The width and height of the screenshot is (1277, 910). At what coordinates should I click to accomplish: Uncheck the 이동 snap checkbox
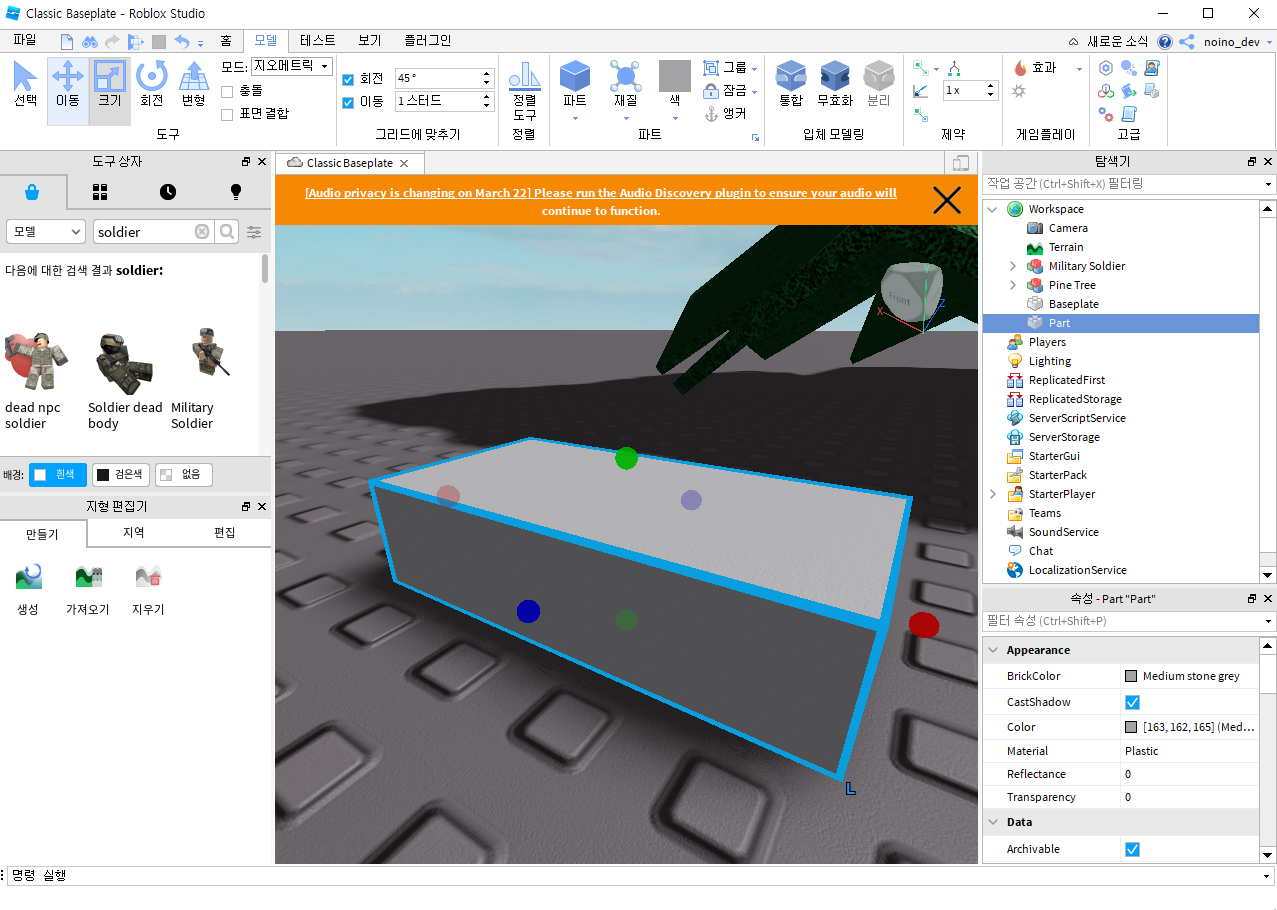[348, 102]
